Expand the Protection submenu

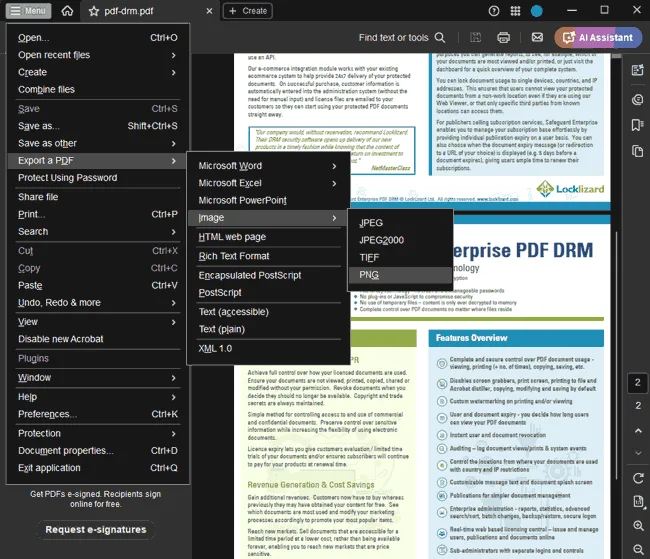click(x=98, y=433)
